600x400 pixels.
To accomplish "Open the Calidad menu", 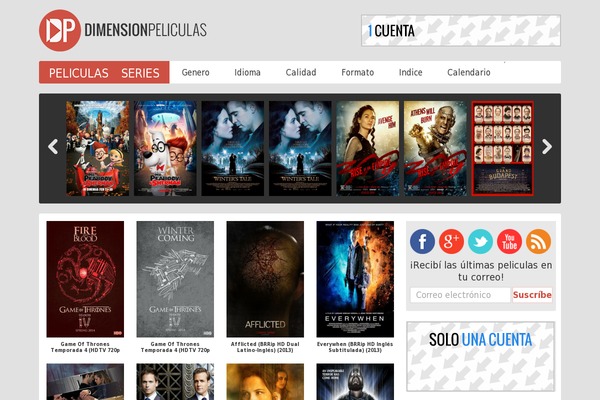I will coord(301,72).
